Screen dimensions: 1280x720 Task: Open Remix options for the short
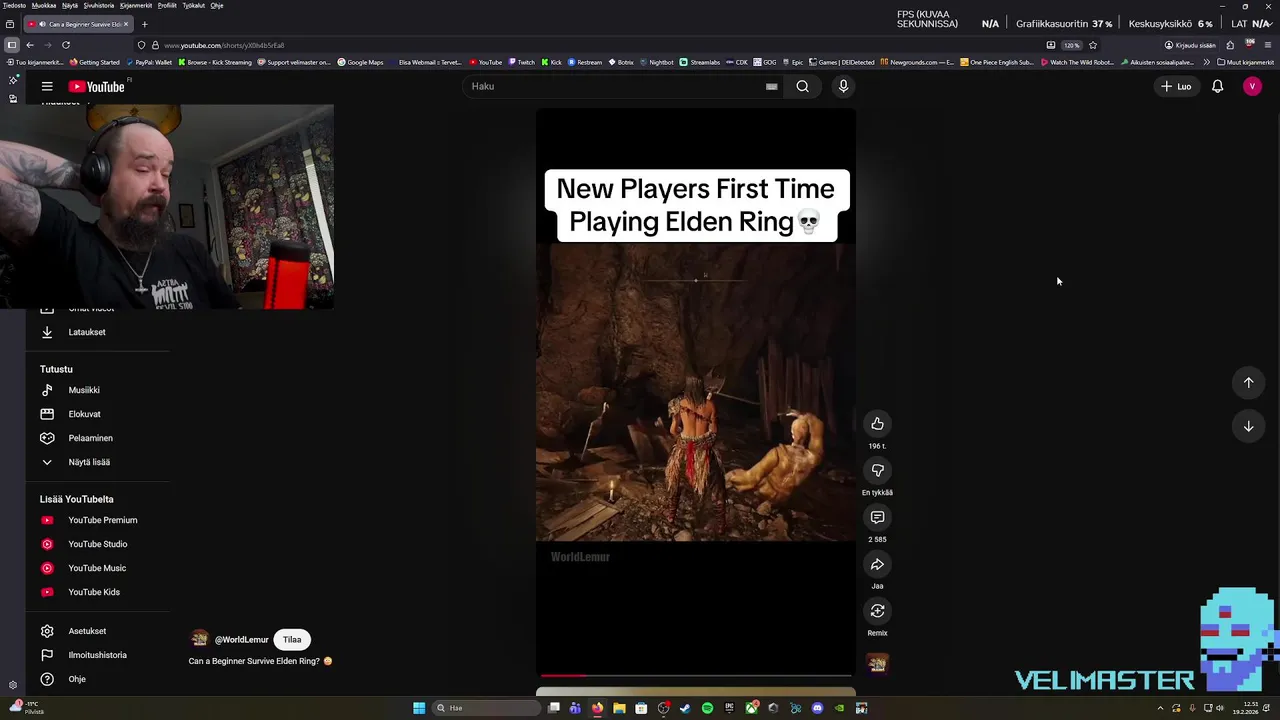point(877,611)
